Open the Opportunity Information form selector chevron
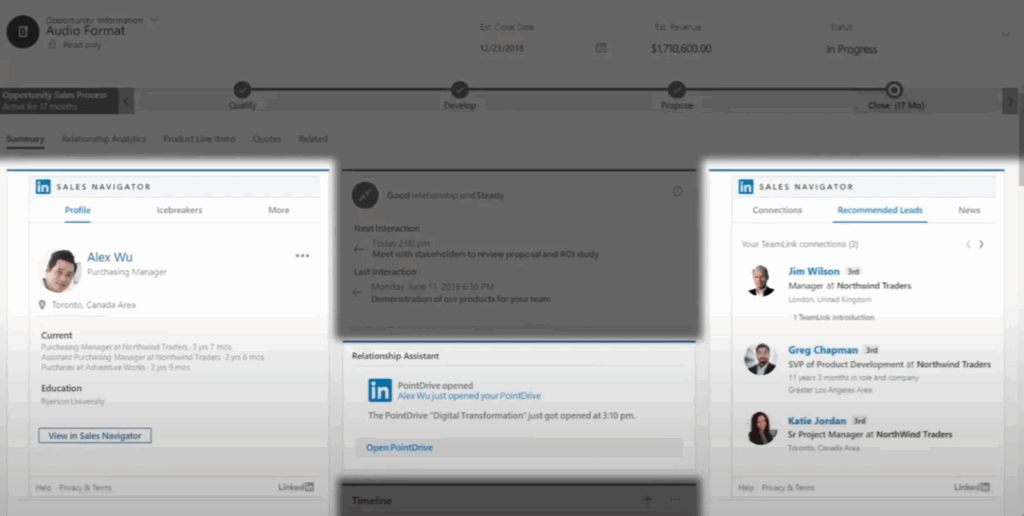The image size is (1024, 516). click(154, 20)
